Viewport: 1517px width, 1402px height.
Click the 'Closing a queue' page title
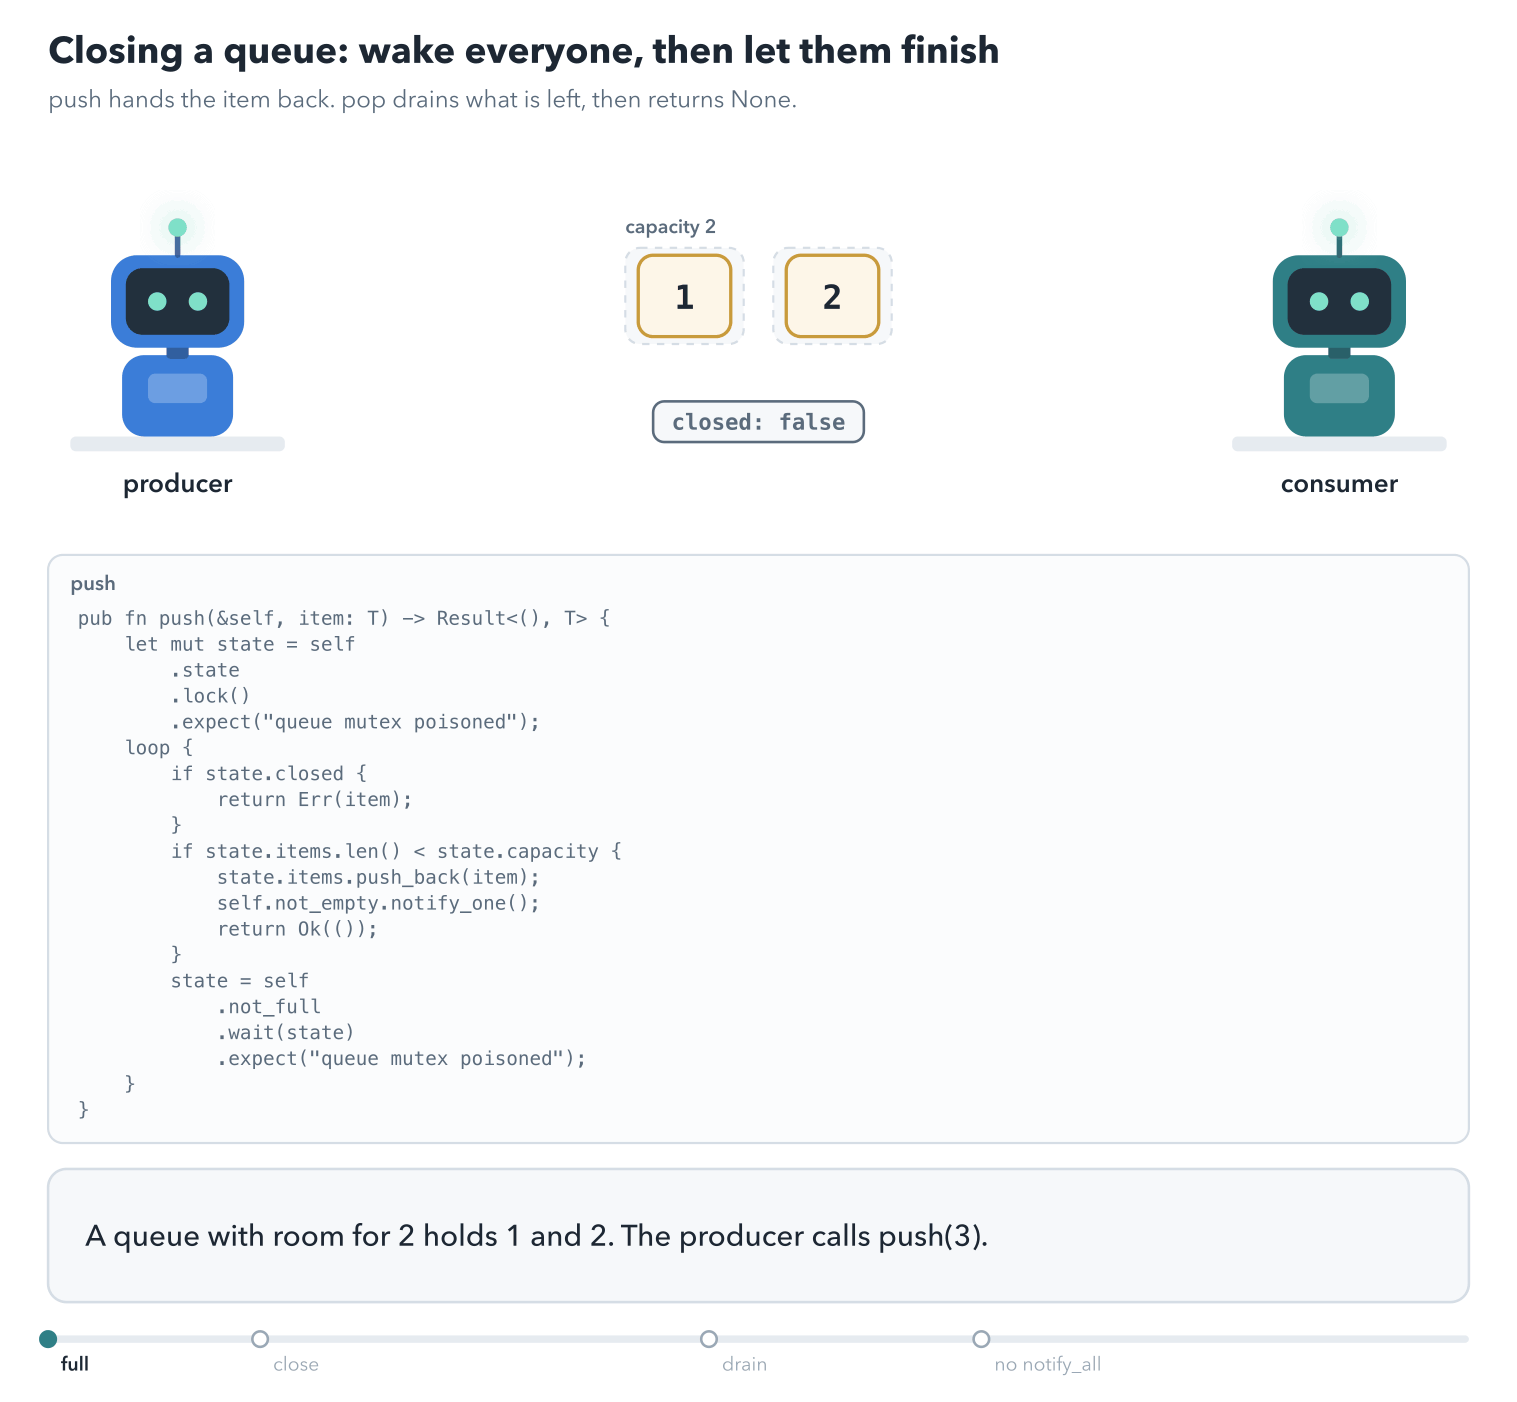524,50
